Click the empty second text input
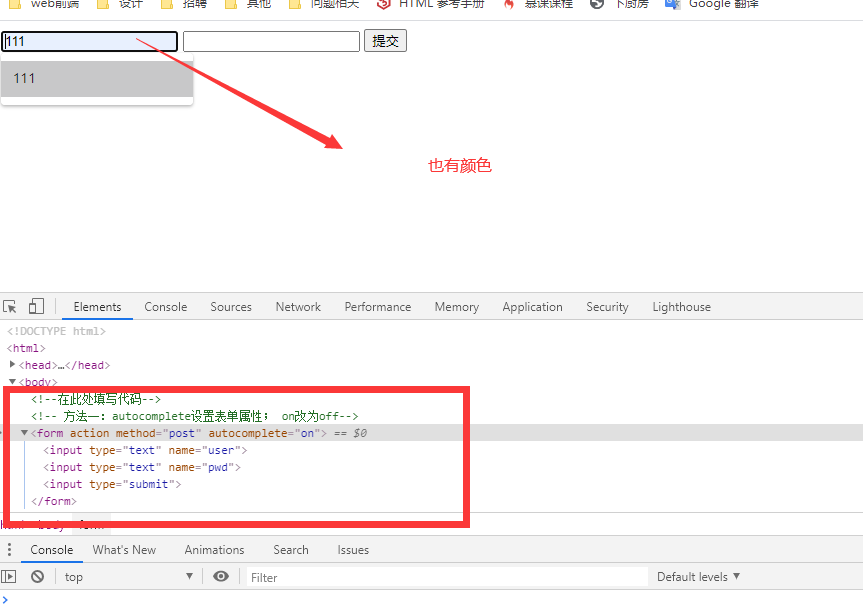863x610 pixels. [x=271, y=41]
